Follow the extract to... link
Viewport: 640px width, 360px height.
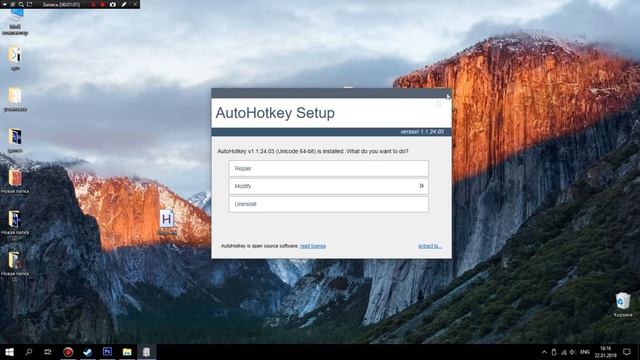pyautogui.click(x=430, y=246)
